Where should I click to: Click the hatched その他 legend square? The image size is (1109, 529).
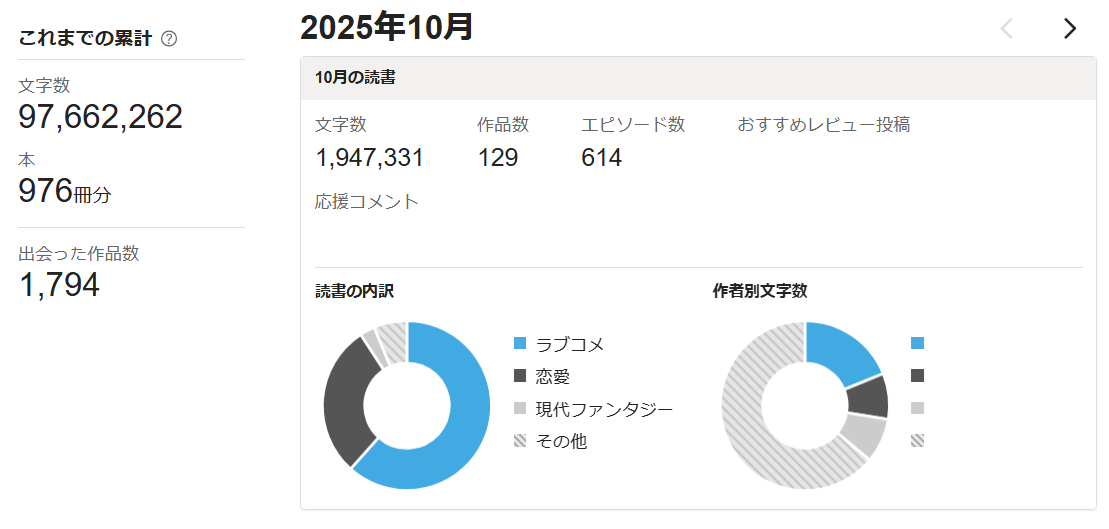click(x=520, y=440)
